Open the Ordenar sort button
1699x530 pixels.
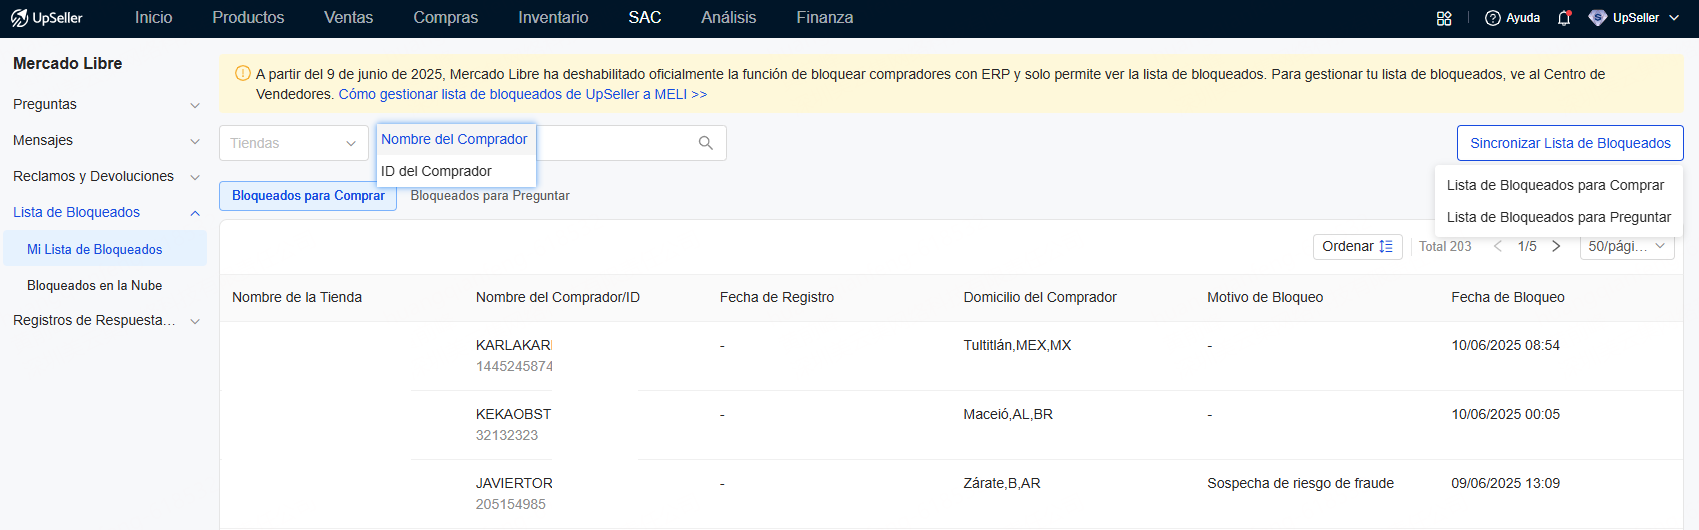coord(1357,246)
